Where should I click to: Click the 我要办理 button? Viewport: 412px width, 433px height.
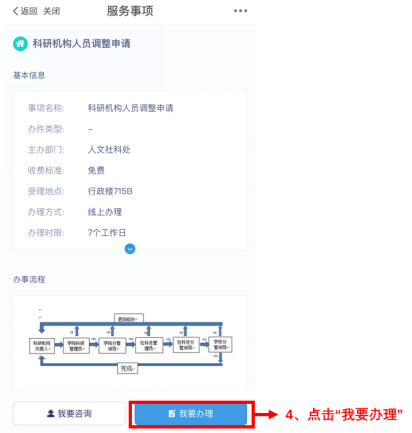(x=191, y=414)
